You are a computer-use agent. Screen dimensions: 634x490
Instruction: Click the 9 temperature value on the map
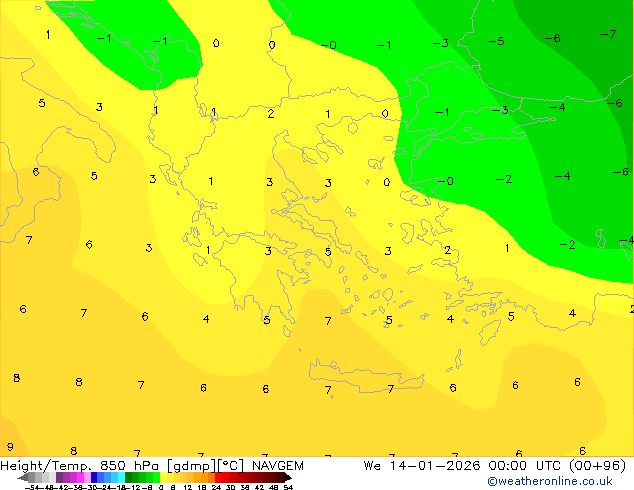pos(10,447)
